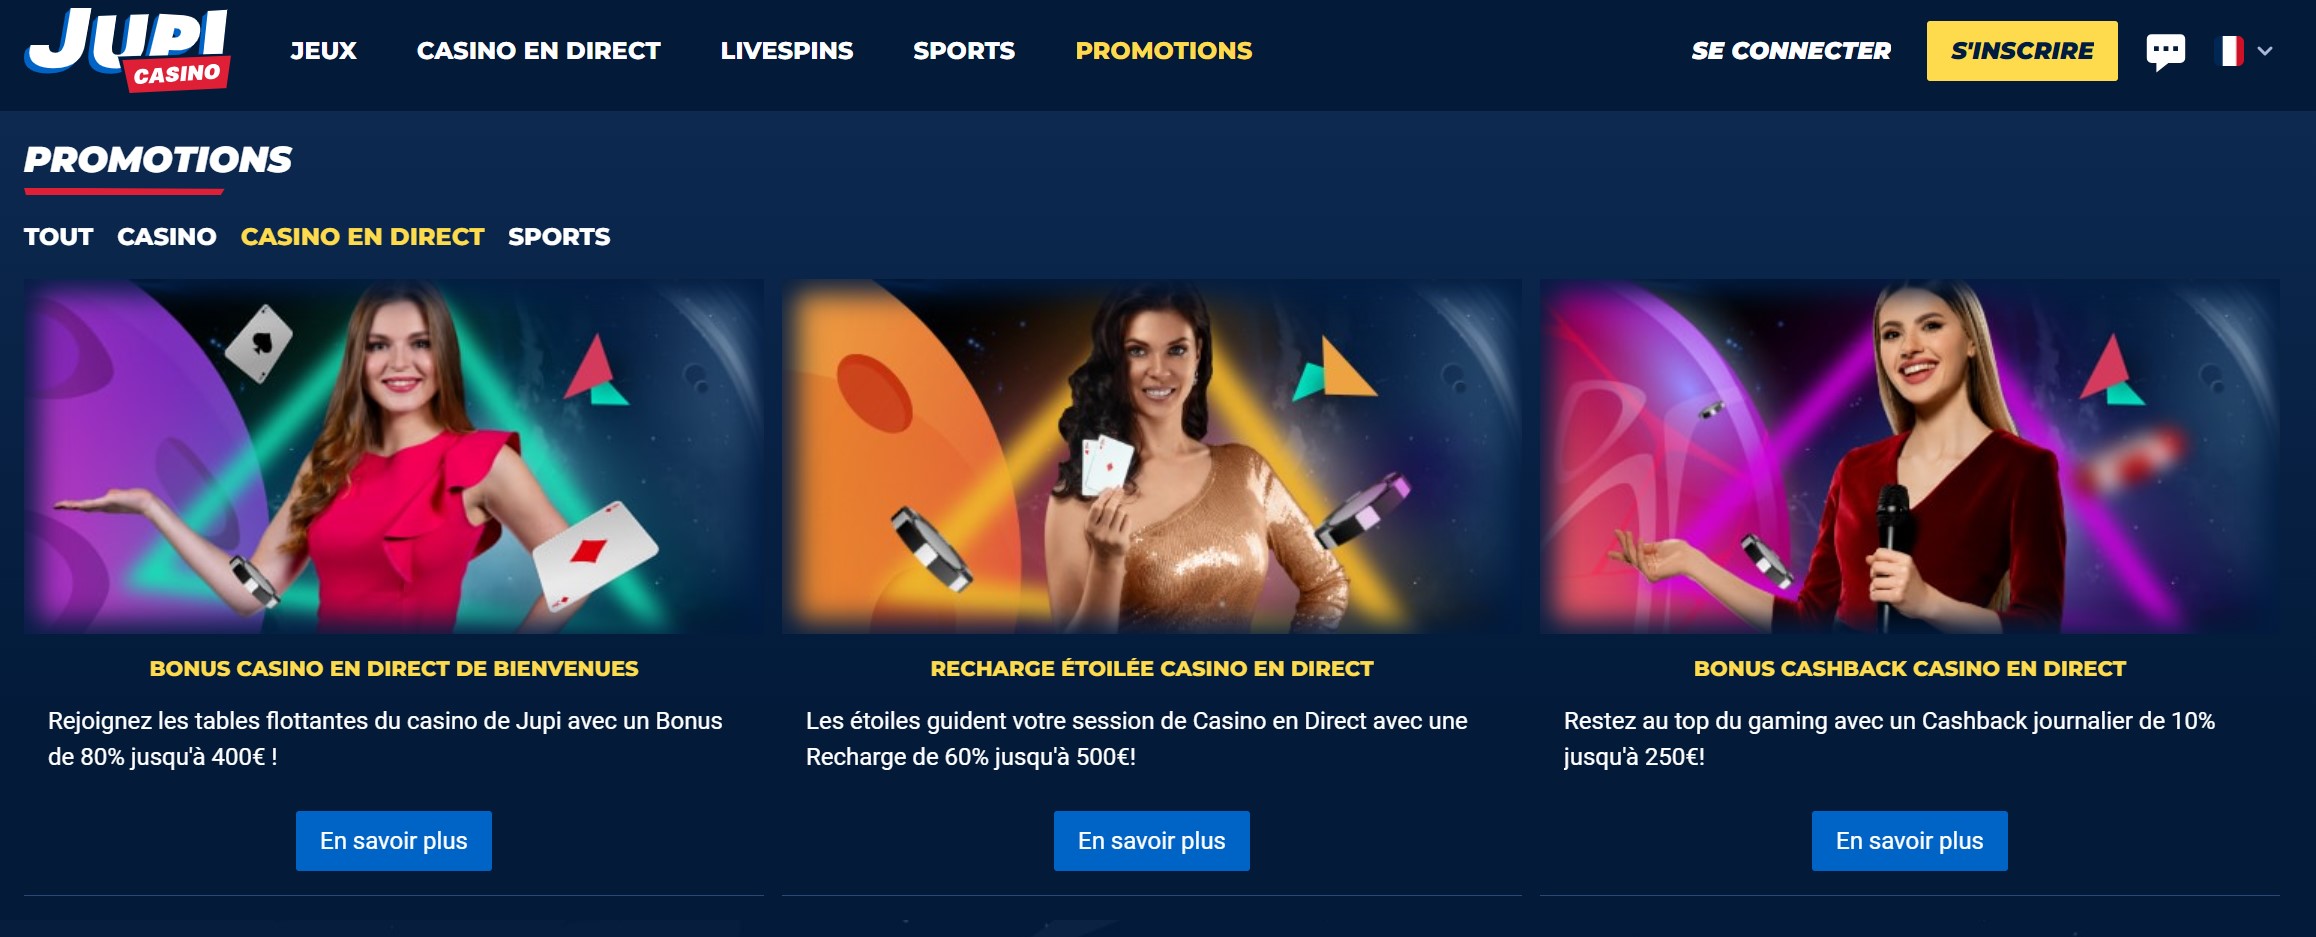Click the French flag language icon

tap(2232, 51)
